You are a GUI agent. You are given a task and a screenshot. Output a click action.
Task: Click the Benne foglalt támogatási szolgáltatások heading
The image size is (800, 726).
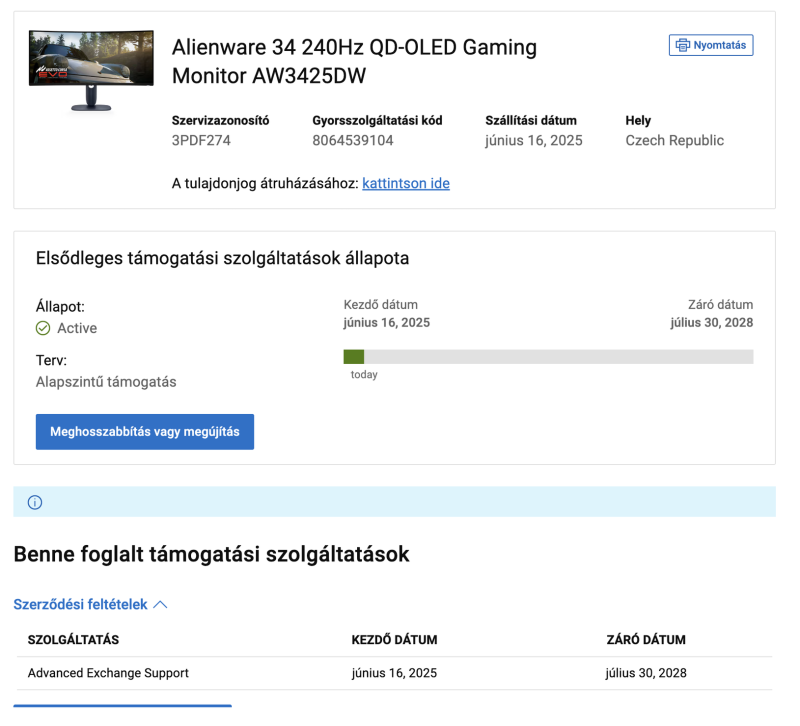(x=211, y=554)
